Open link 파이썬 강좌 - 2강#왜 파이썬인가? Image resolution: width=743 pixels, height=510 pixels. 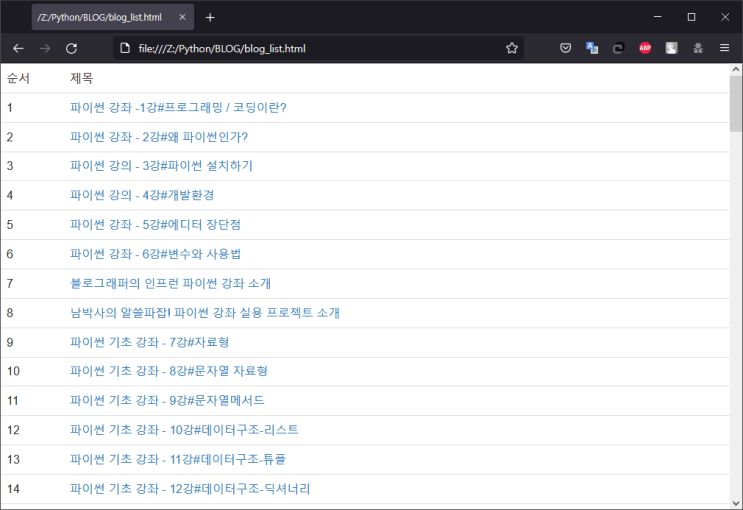click(x=159, y=137)
